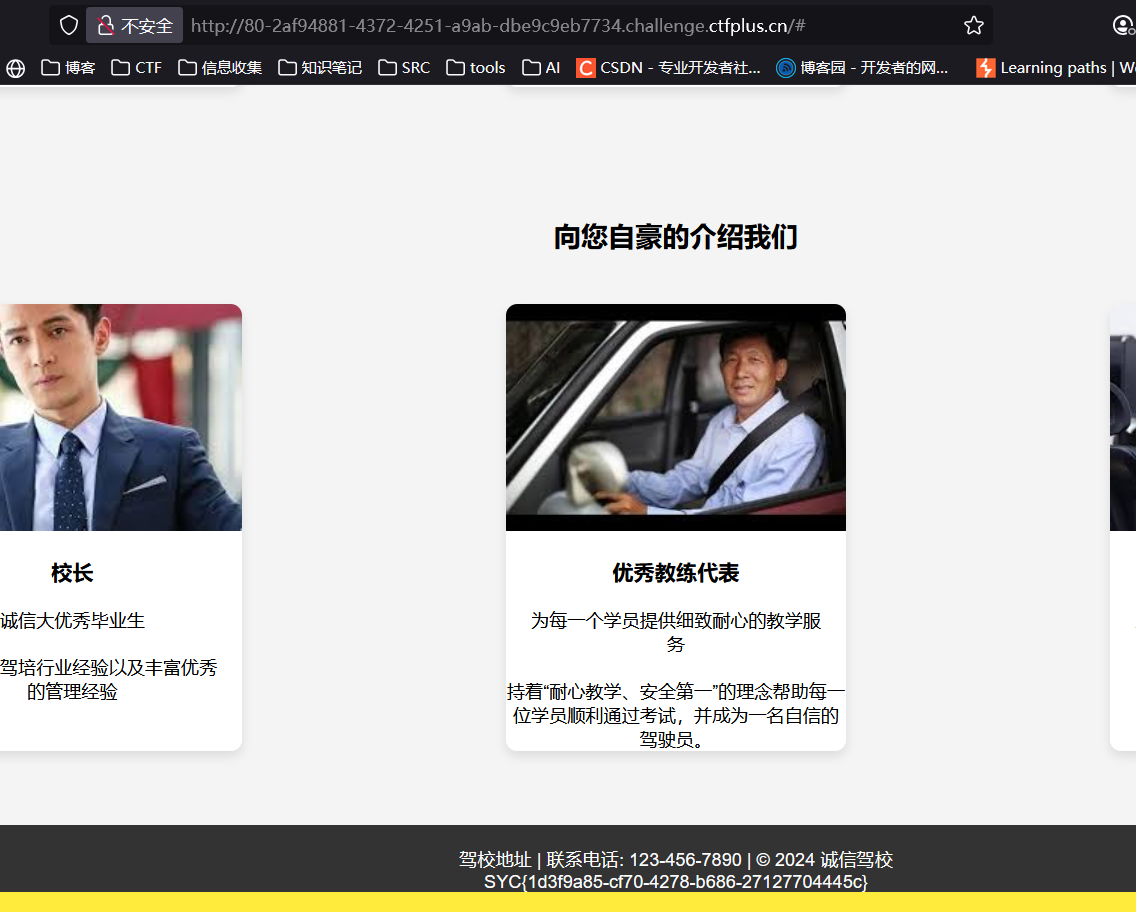
Task: Click the 校长 card title
Action: coord(72,573)
